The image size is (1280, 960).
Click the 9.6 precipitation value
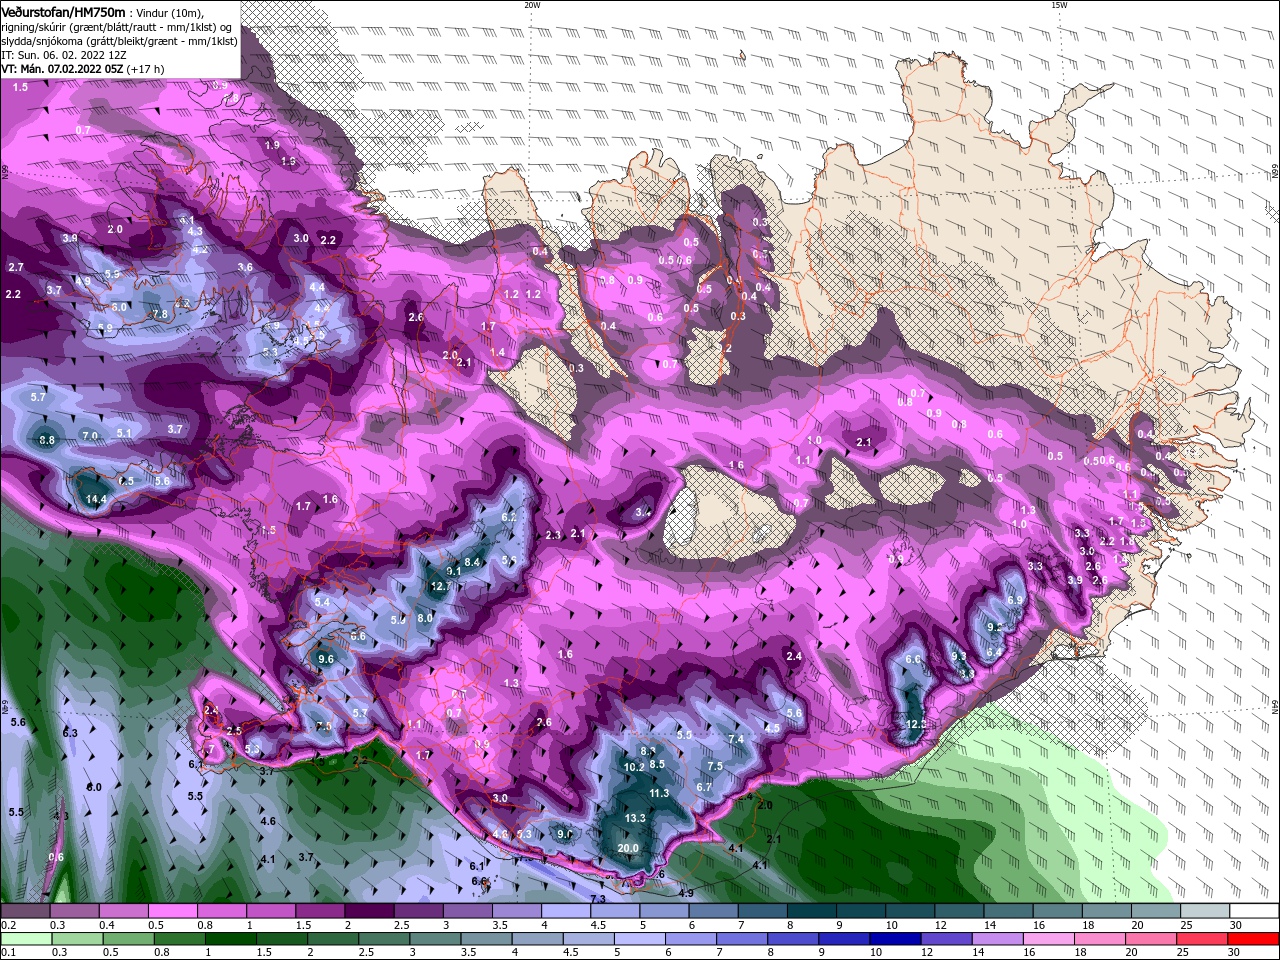tap(326, 659)
